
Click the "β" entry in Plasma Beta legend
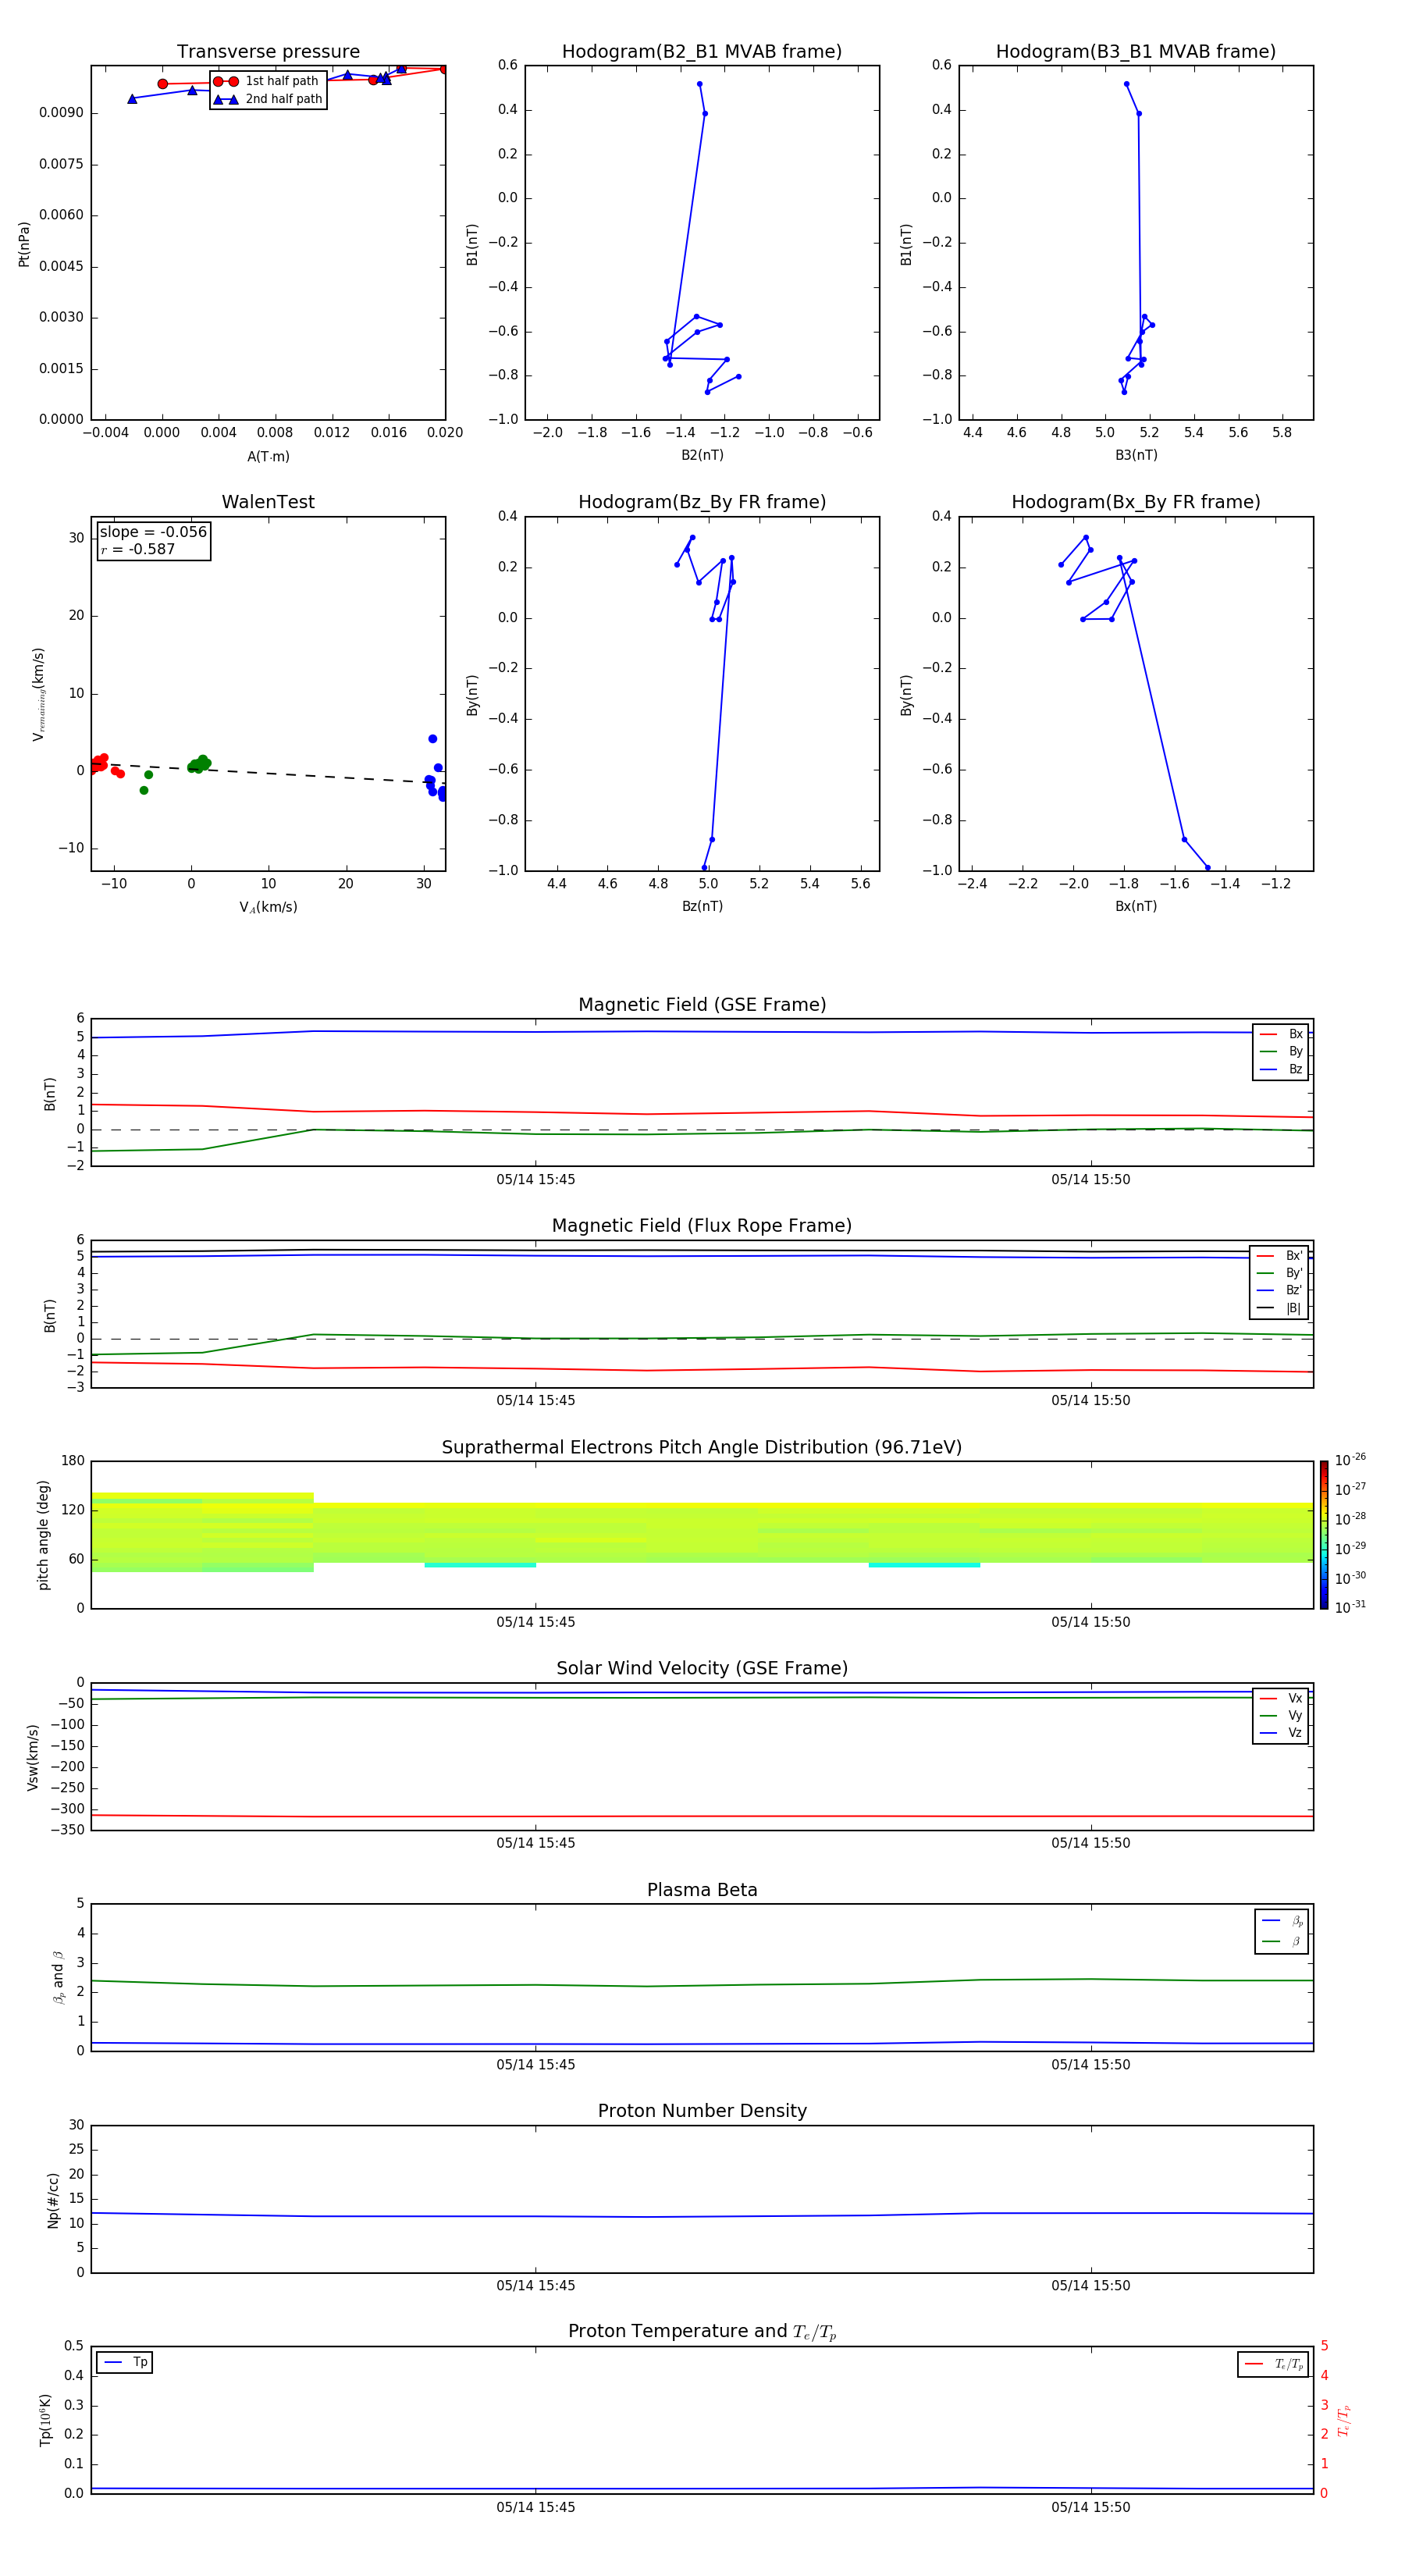pyautogui.click(x=1282, y=1941)
